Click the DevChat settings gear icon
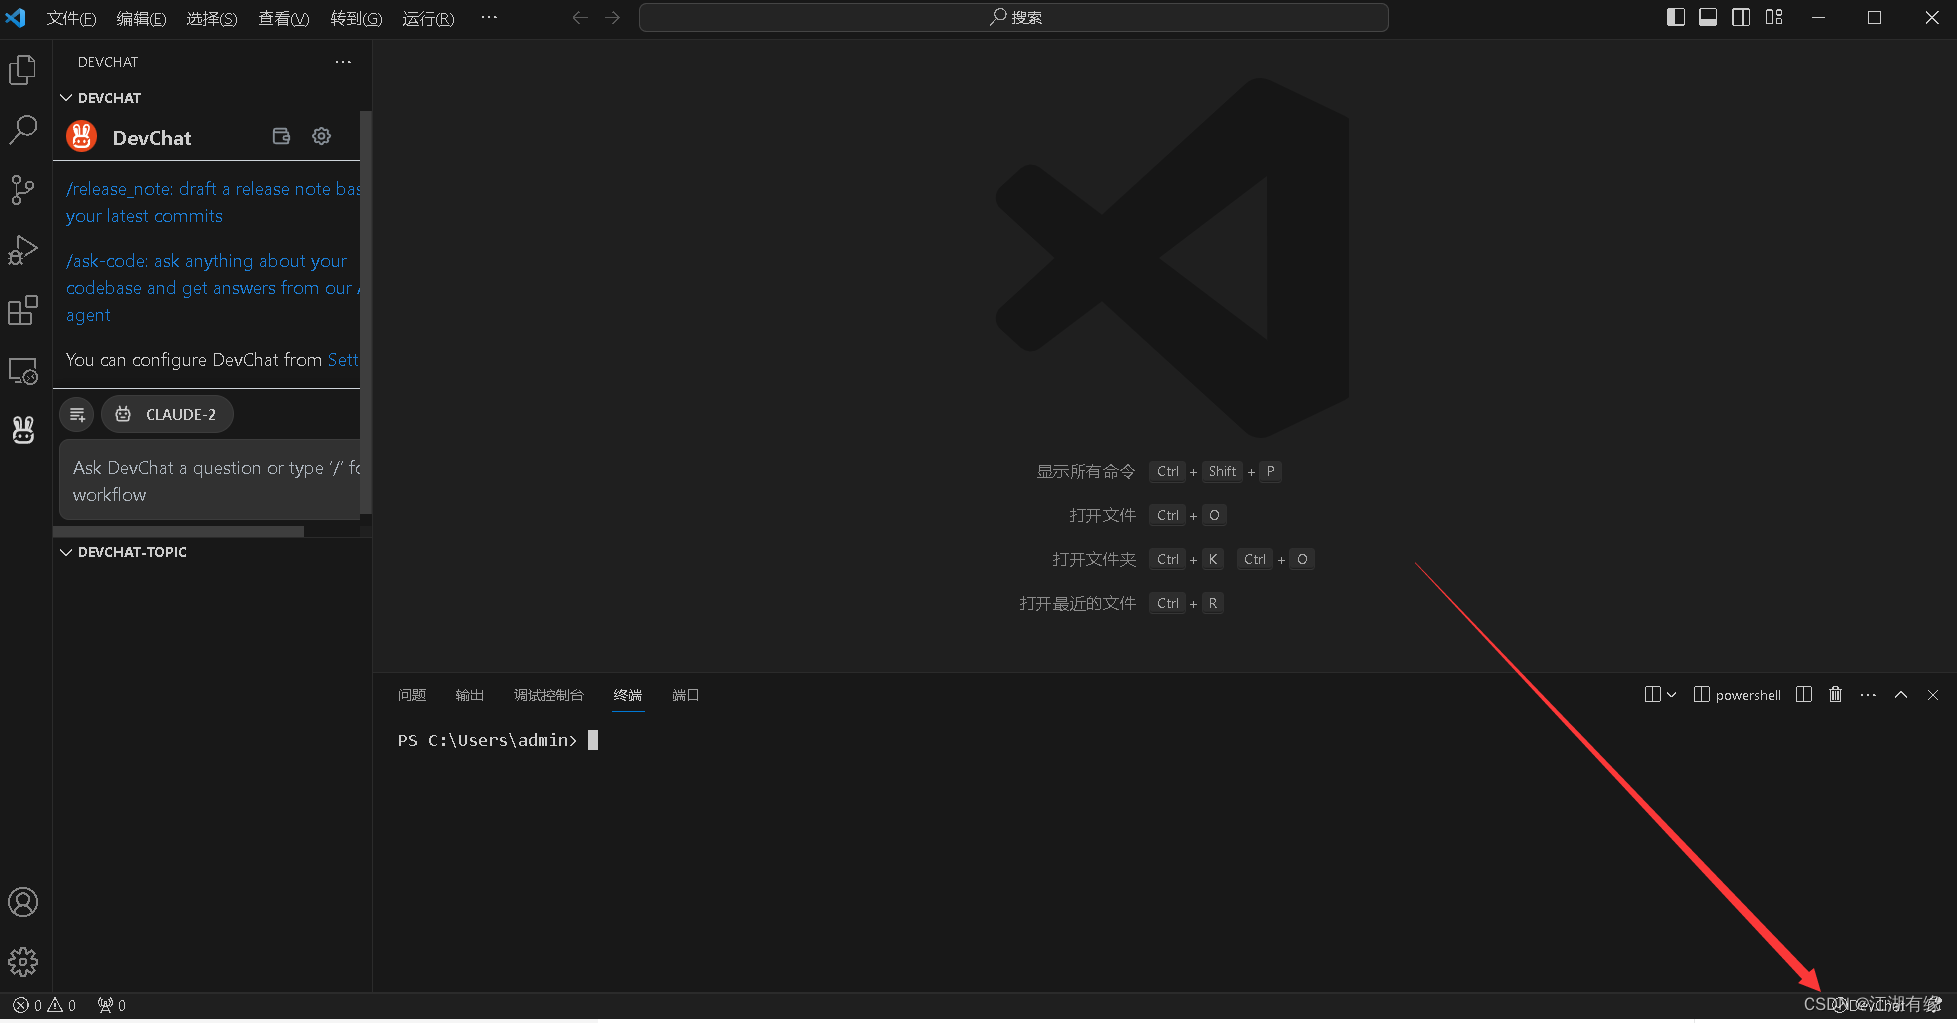The width and height of the screenshot is (1957, 1023). (x=321, y=136)
